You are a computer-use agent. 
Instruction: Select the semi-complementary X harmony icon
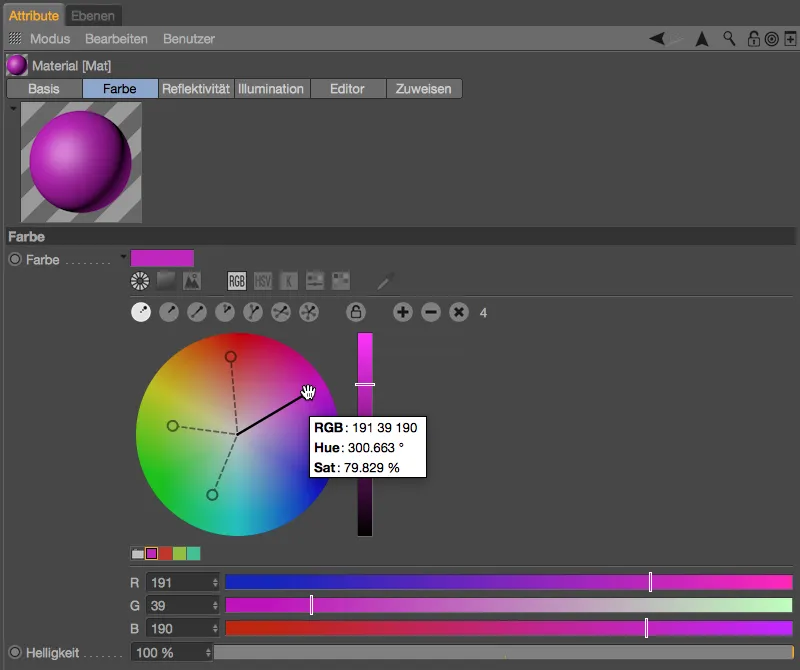pos(281,312)
